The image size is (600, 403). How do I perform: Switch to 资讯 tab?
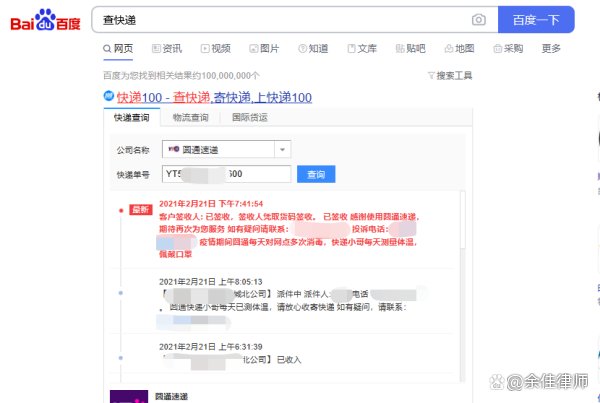click(167, 49)
